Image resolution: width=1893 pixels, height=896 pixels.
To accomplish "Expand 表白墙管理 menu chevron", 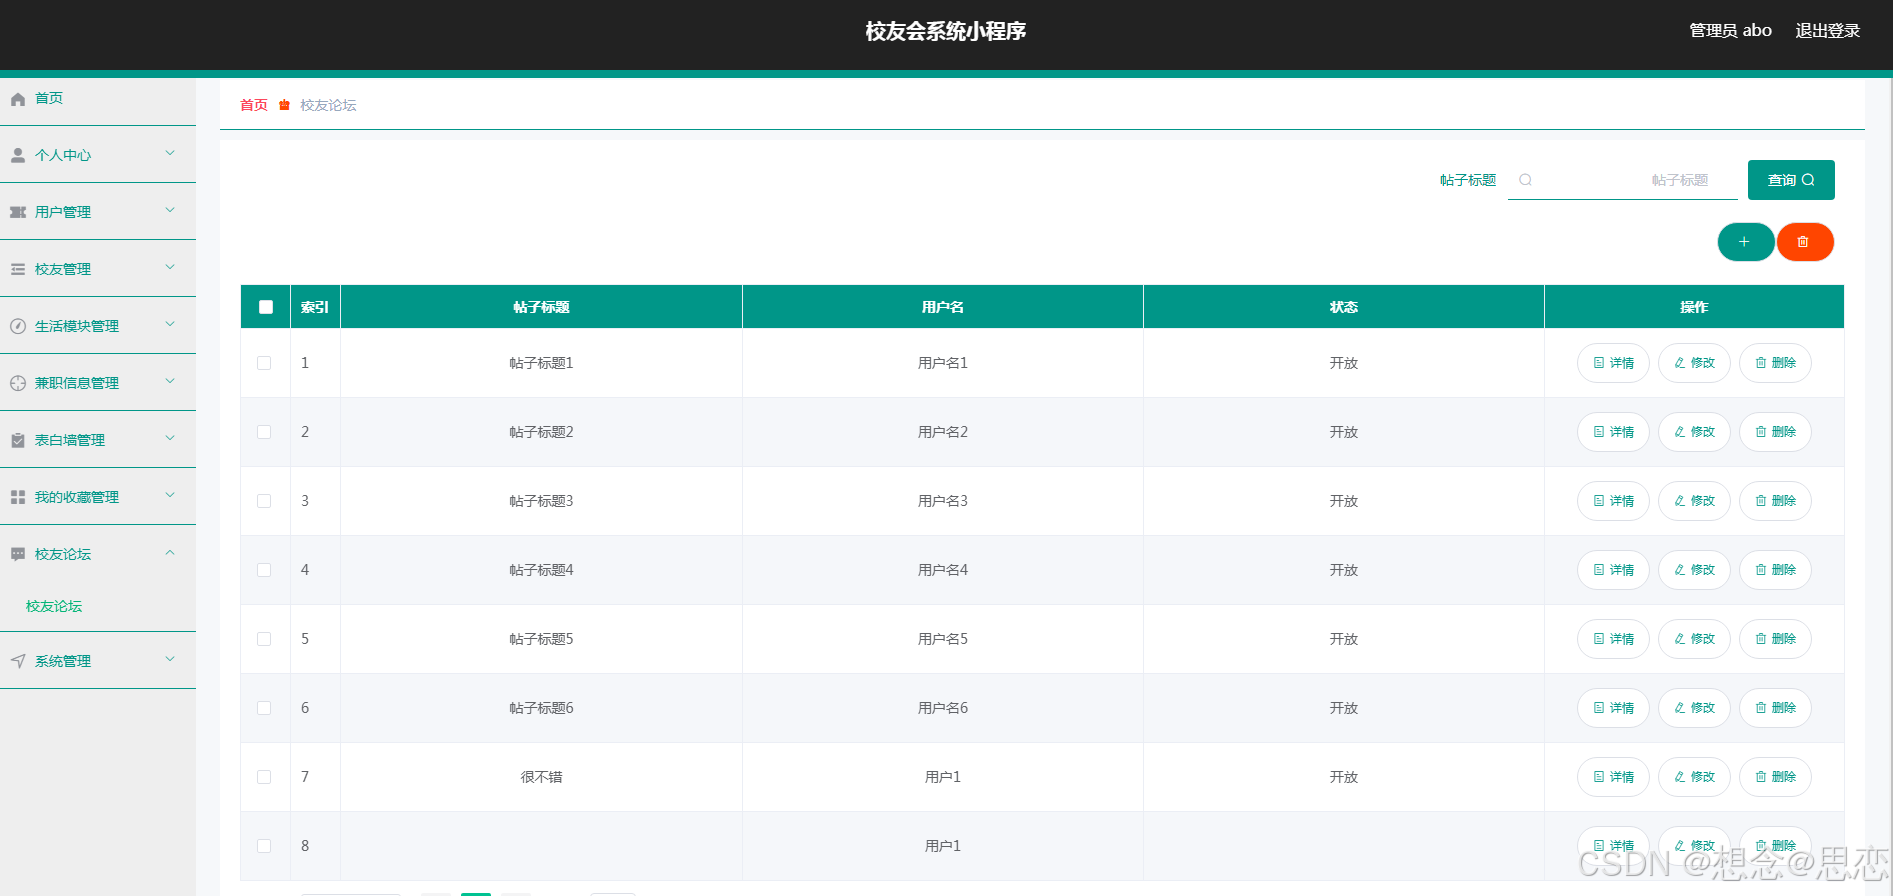I will pyautogui.click(x=170, y=438).
